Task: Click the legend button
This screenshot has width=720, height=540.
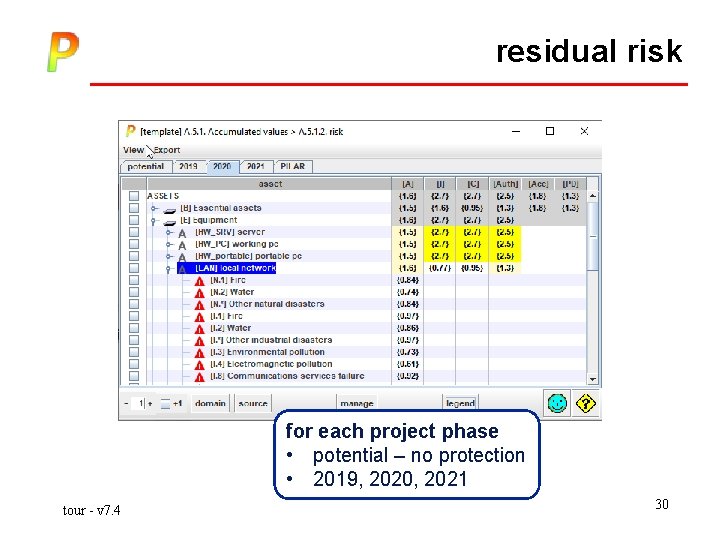Action: 460,404
